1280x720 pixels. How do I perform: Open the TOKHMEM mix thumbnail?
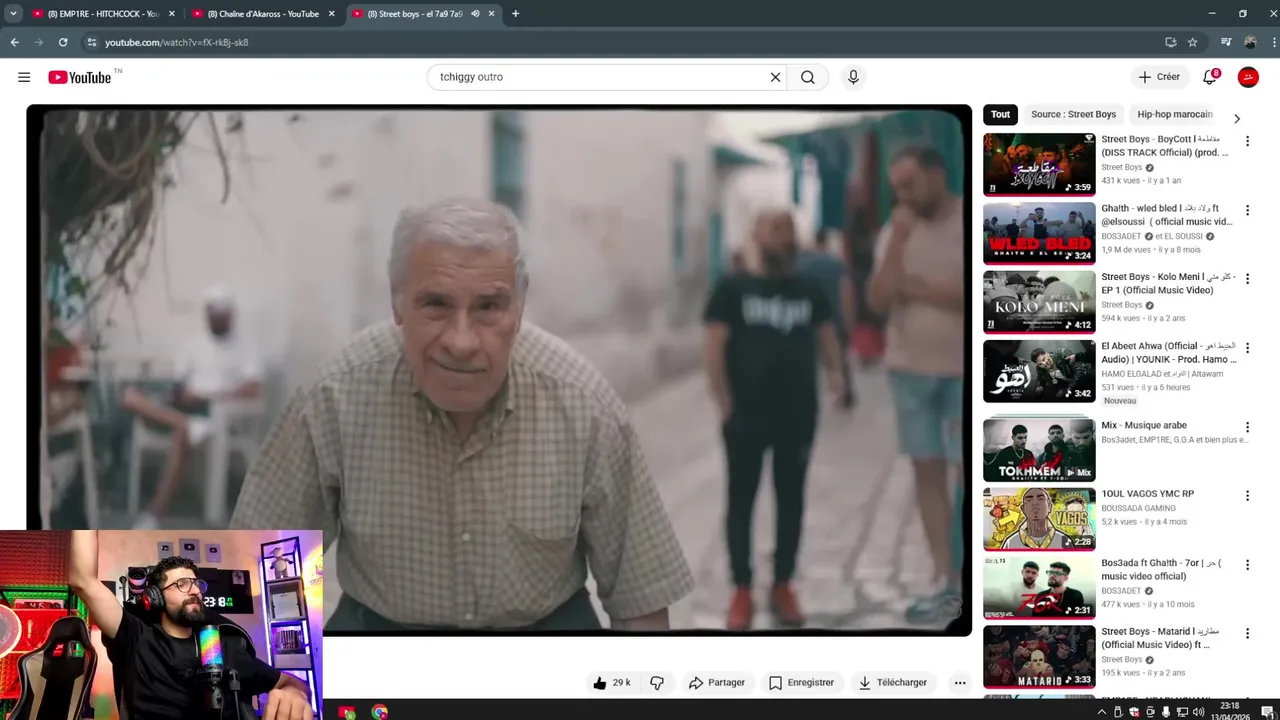1039,450
